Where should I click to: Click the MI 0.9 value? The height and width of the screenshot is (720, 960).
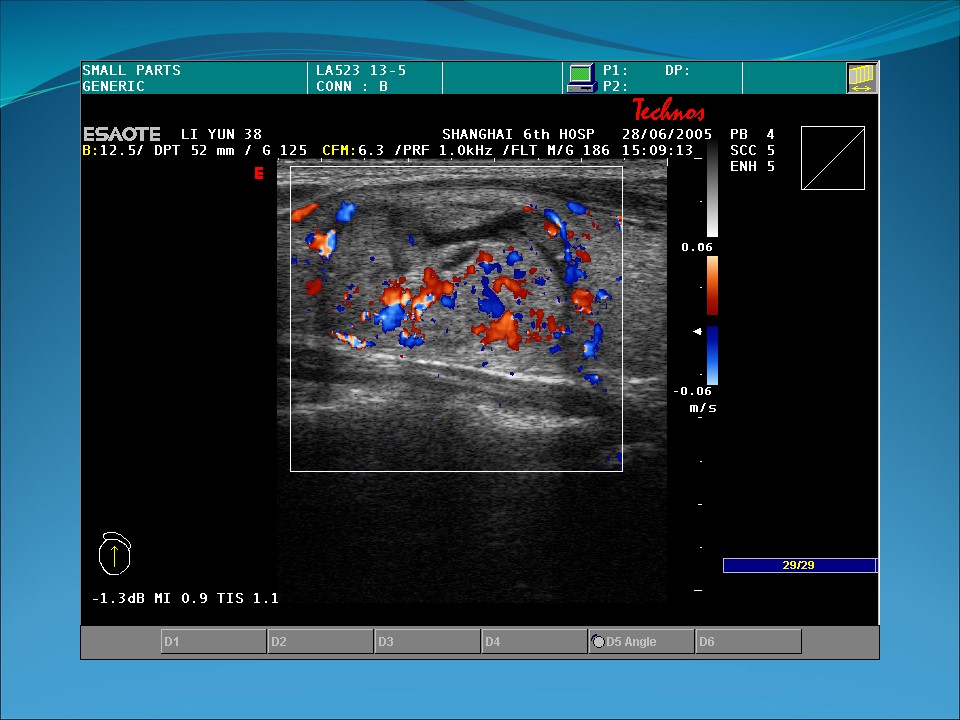tap(181, 598)
